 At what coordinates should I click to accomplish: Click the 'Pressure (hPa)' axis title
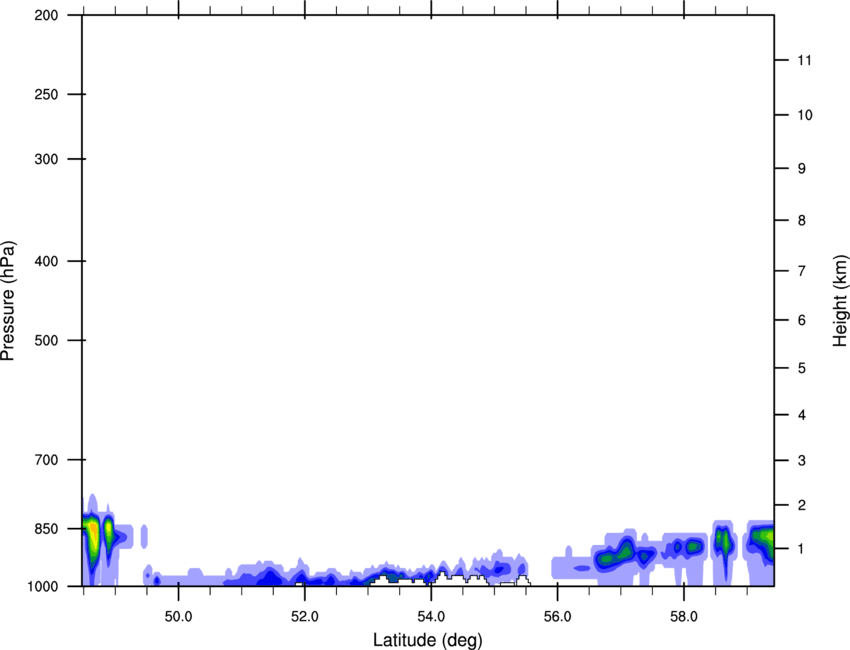[x=8, y=301]
